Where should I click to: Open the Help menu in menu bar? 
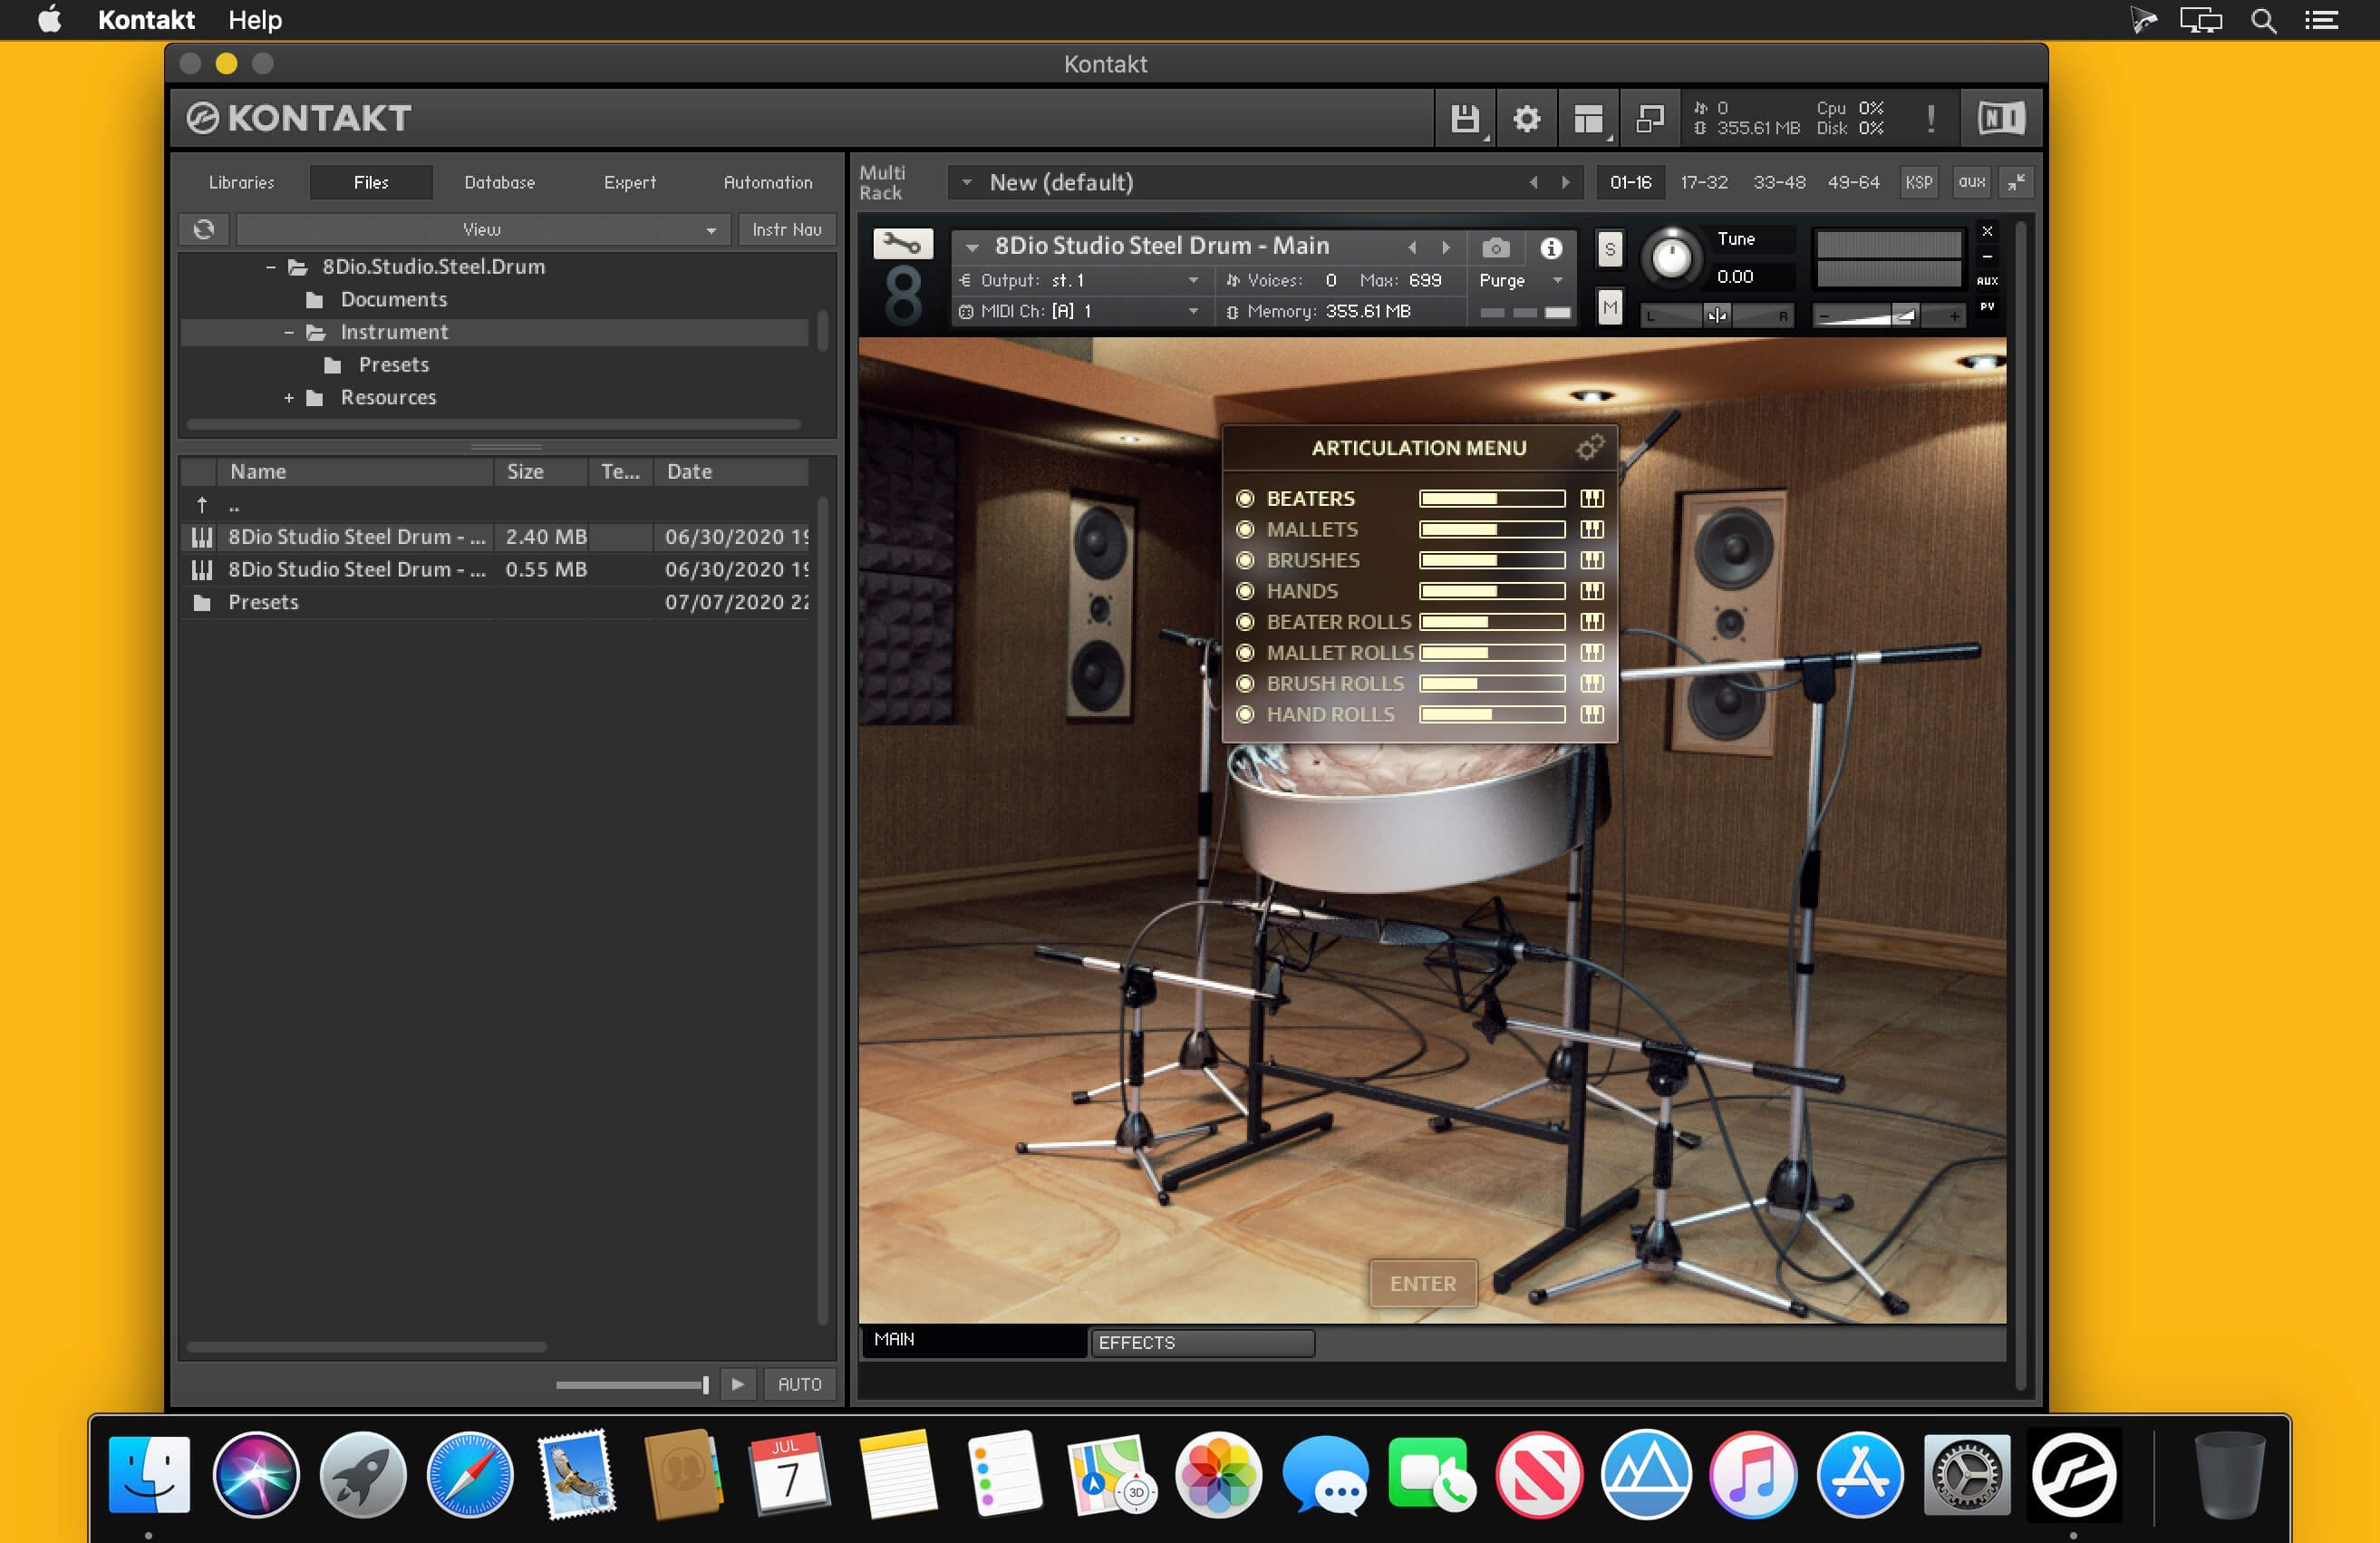(255, 20)
